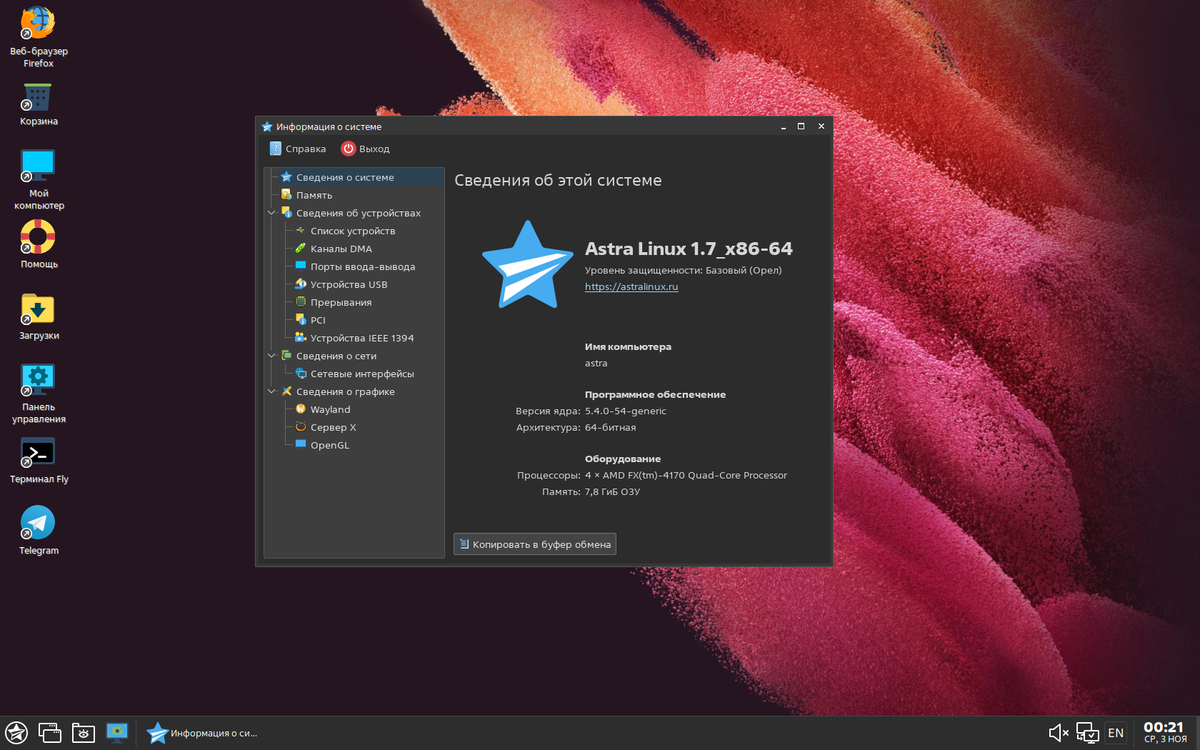Image resolution: width=1200 pixels, height=750 pixels.
Task: Open the network tray icon
Action: [1088, 733]
